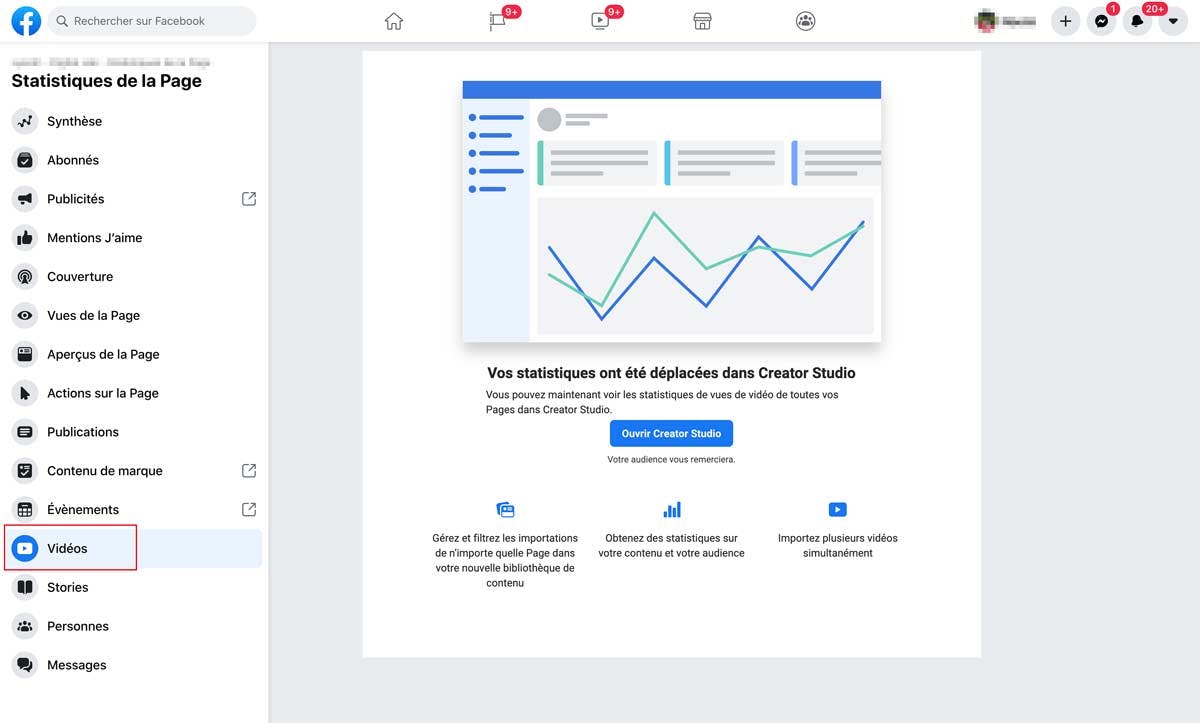Open the Home feed icon
Viewport: 1200px width, 723px height.
pyautogui.click(x=394, y=21)
